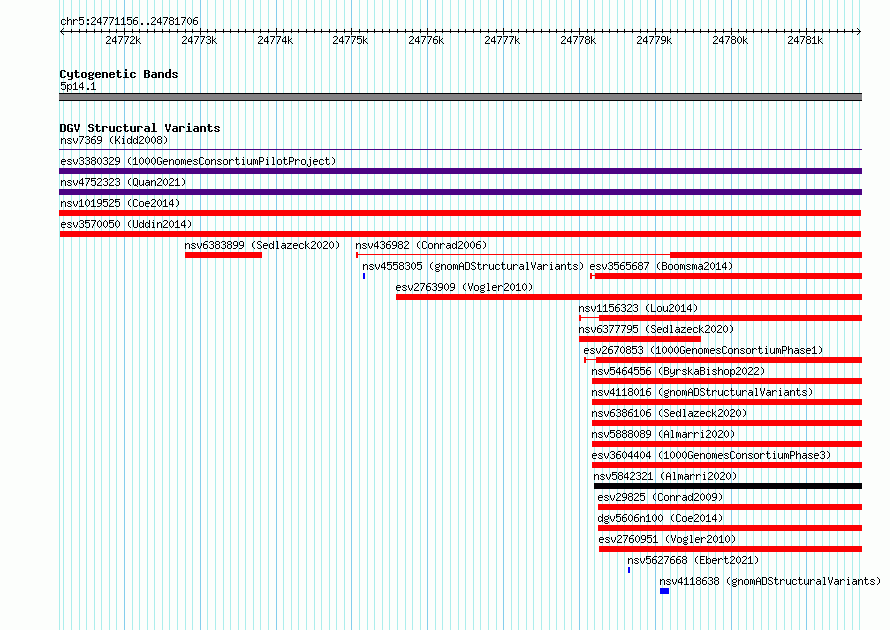Select the esv3380329 purple variant bar

(460, 171)
